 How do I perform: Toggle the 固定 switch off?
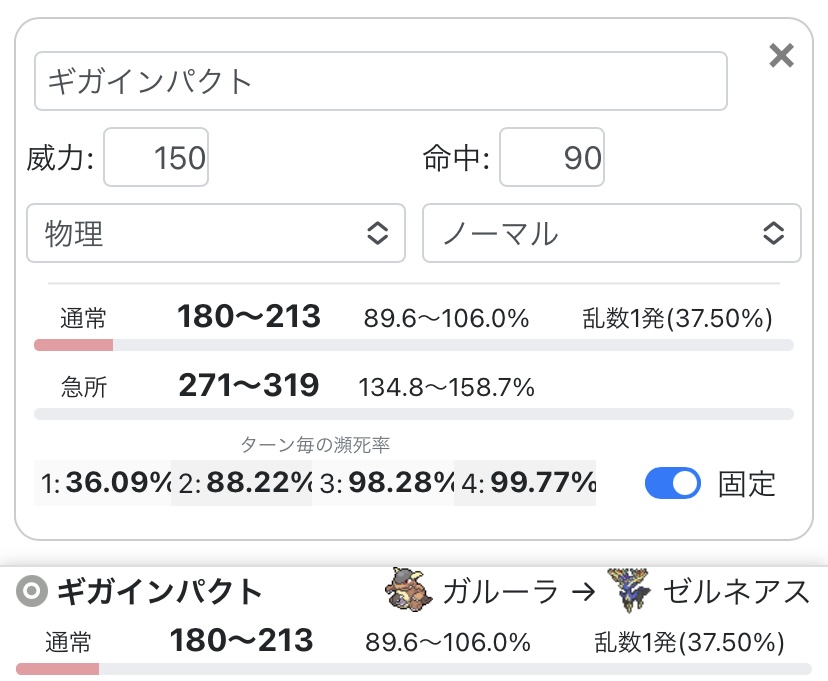click(672, 484)
